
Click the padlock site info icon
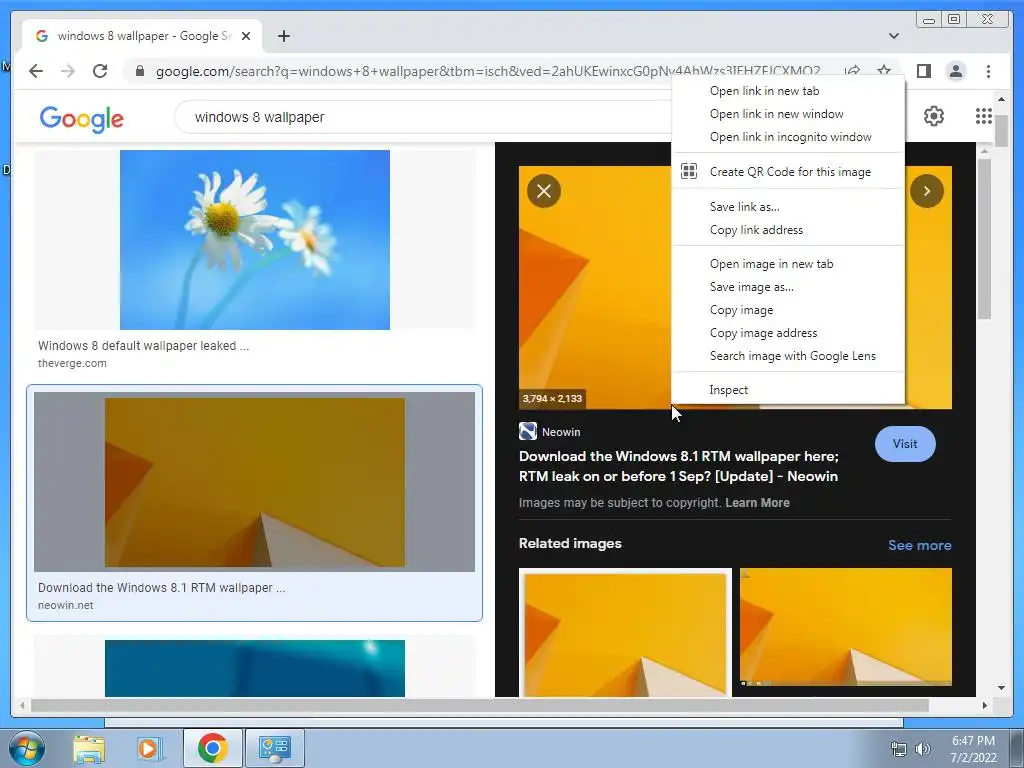pyautogui.click(x=139, y=71)
